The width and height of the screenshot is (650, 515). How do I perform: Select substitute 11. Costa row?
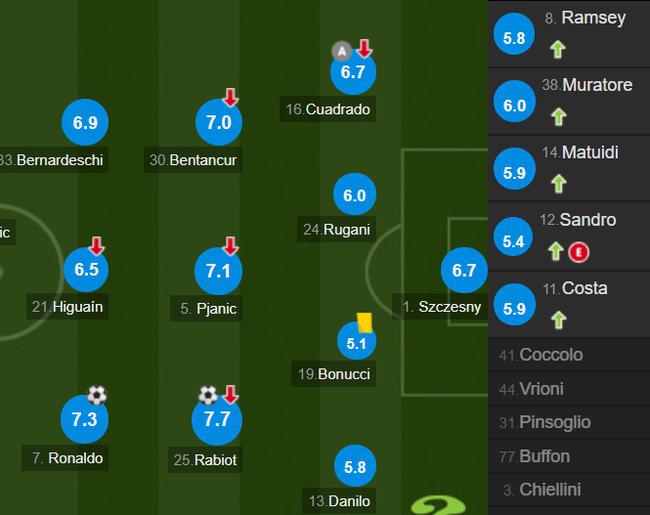569,305
